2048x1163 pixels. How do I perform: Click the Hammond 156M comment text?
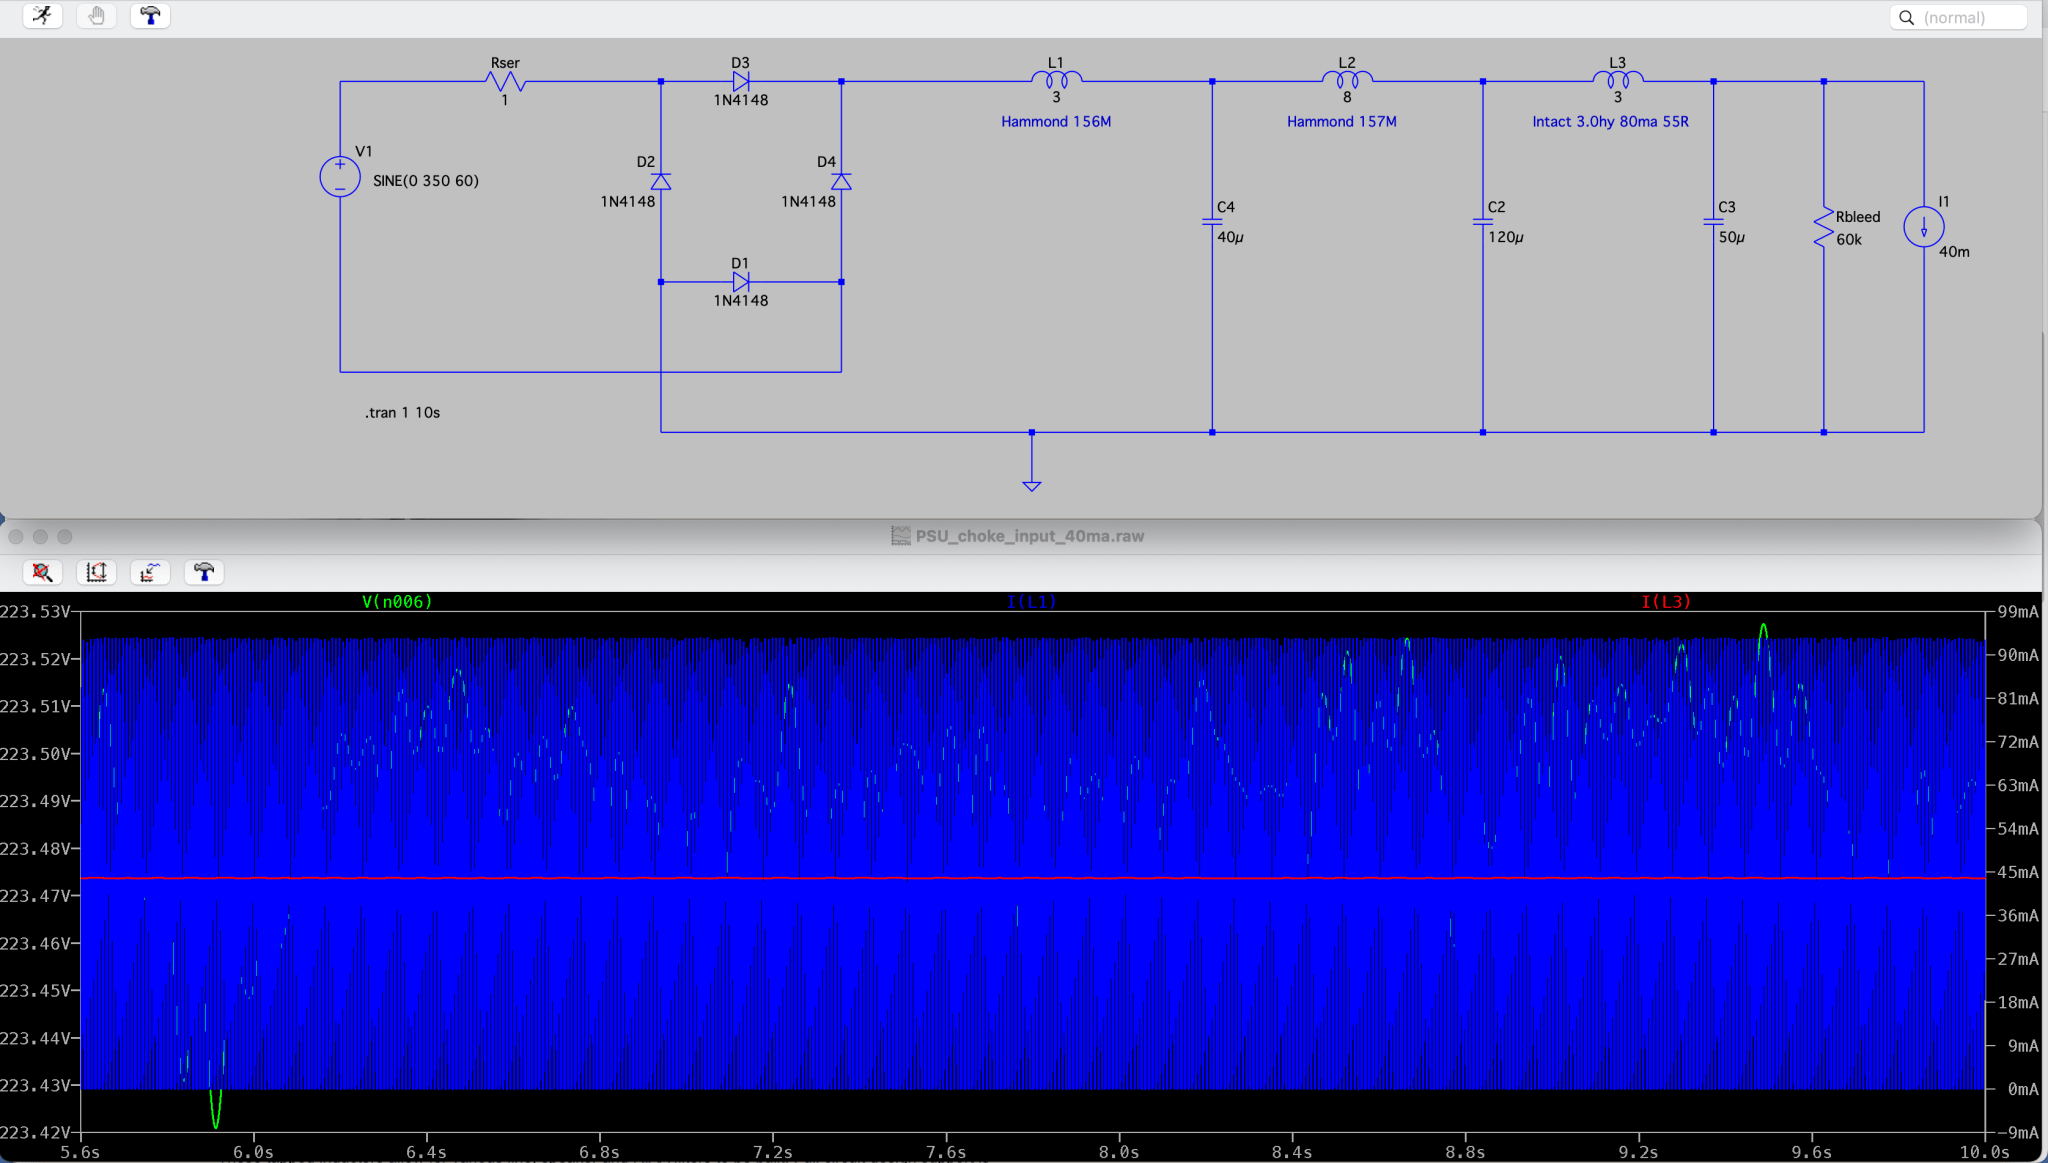click(x=1056, y=121)
